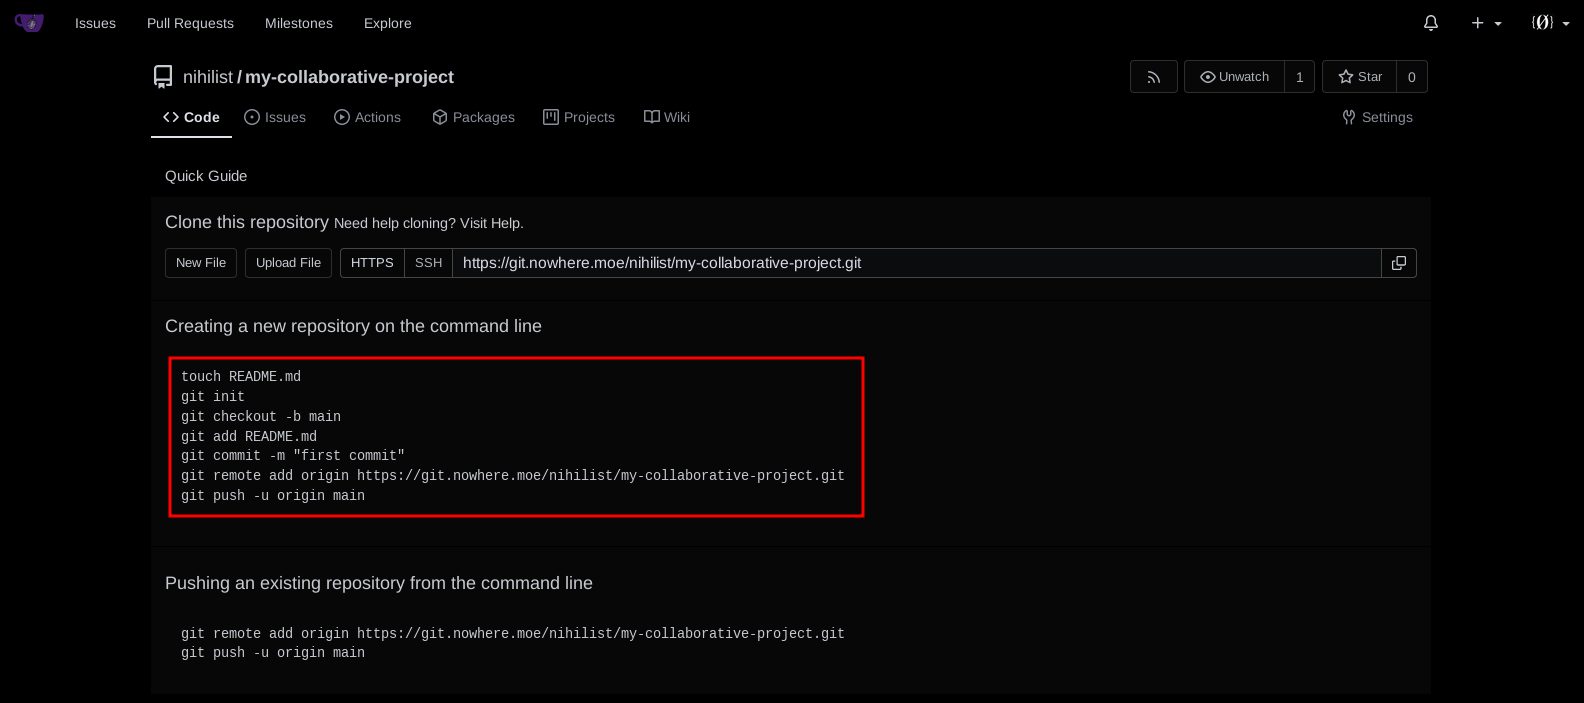Star the my-collaborative-project repository
1584x703 pixels.
tap(1359, 77)
